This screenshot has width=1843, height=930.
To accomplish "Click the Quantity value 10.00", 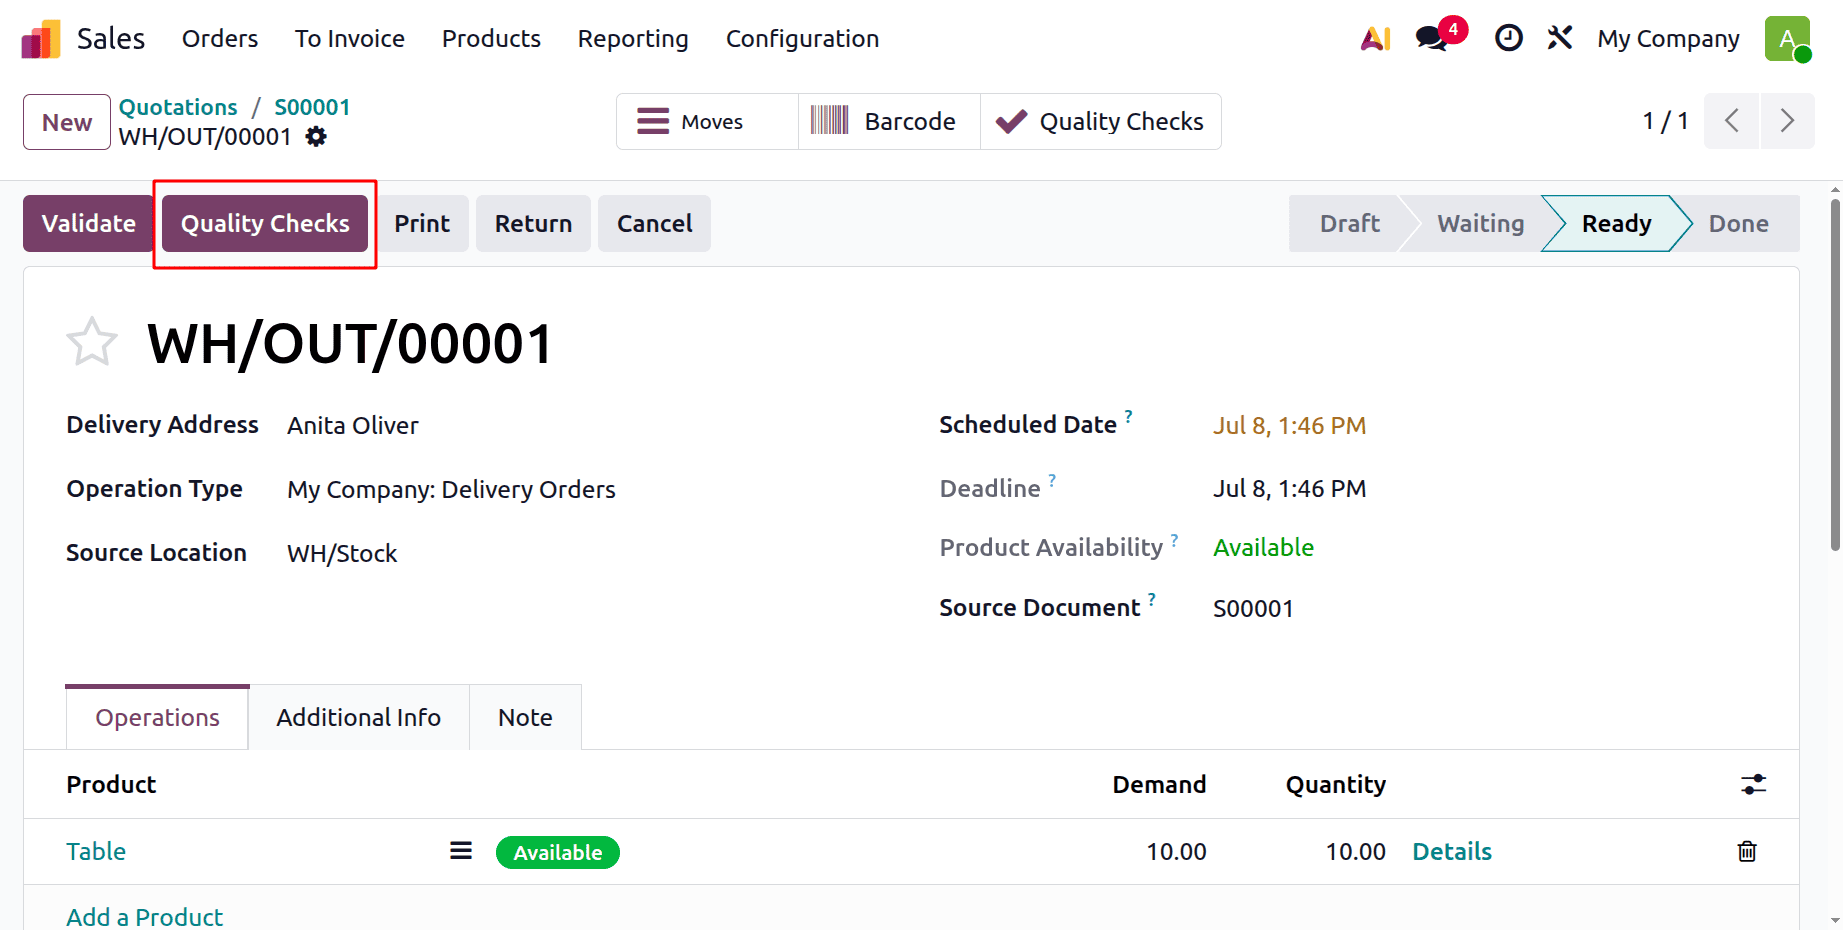I will (x=1355, y=851).
